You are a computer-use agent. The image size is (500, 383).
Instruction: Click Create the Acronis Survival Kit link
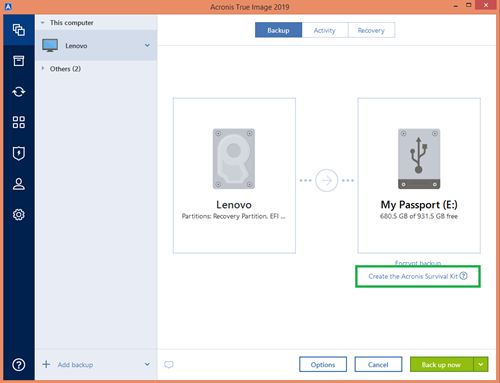[x=413, y=276]
